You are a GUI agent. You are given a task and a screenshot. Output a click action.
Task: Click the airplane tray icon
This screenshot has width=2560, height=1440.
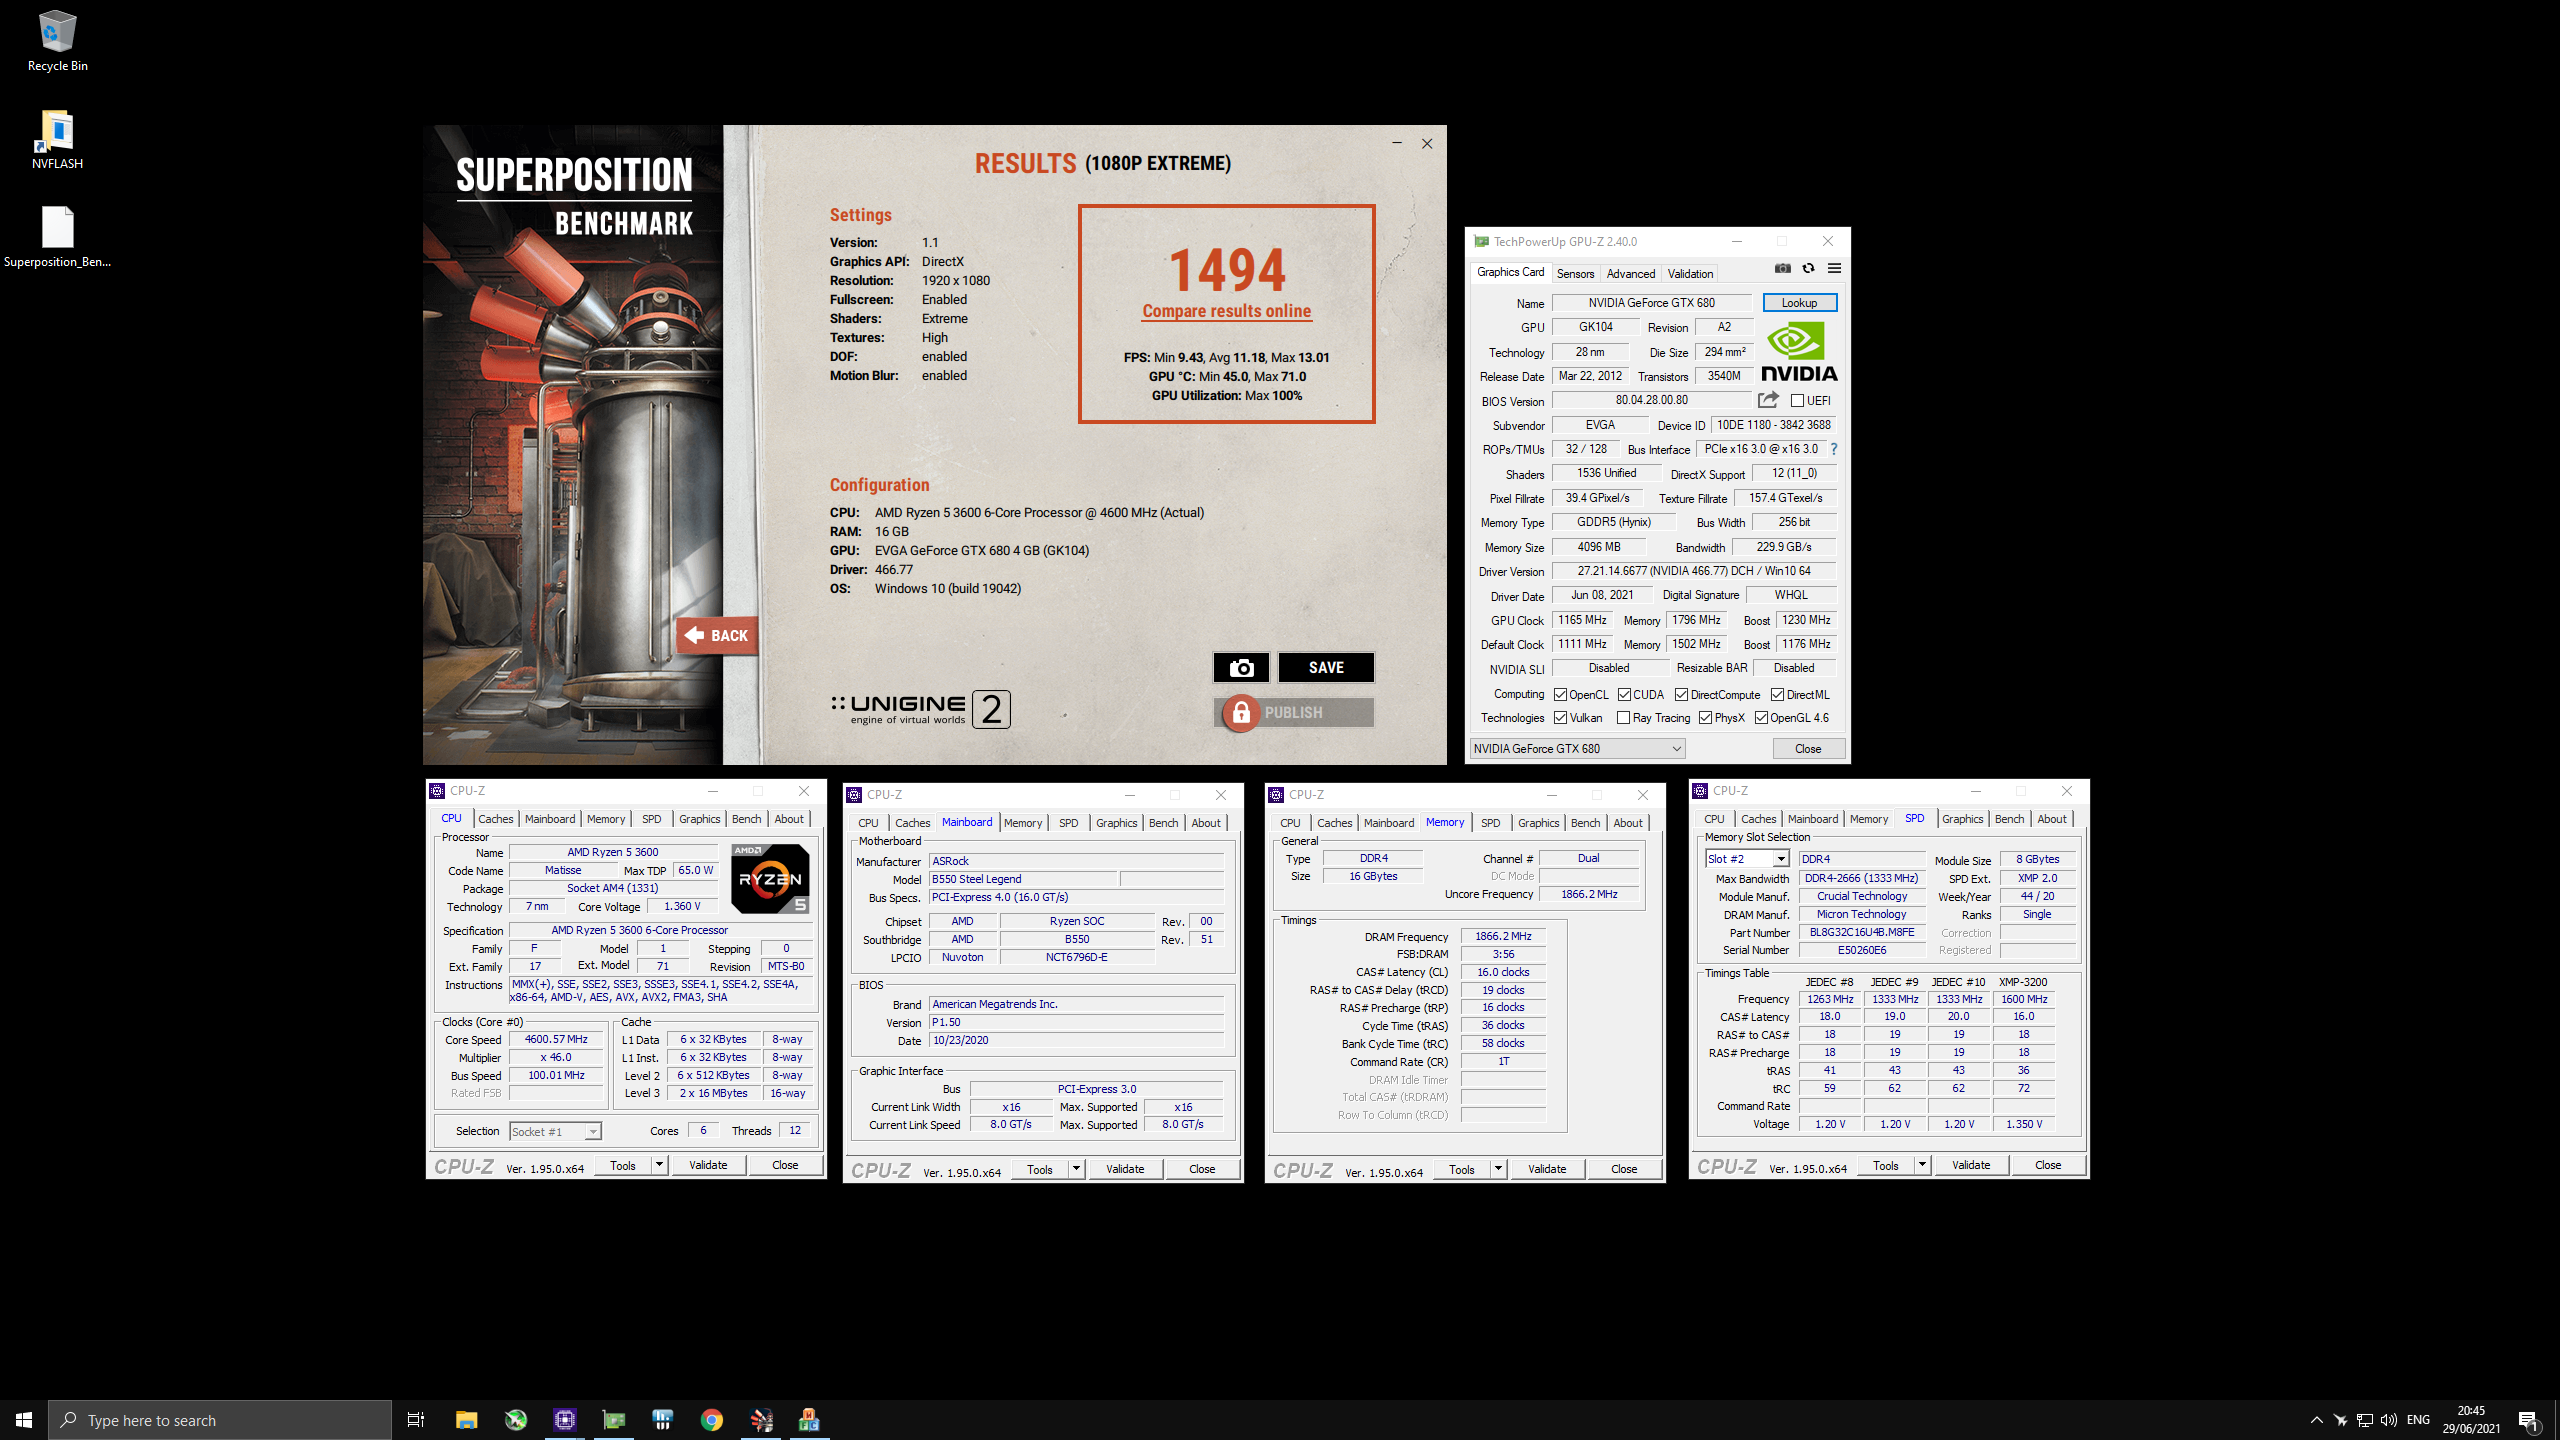tap(2340, 1420)
